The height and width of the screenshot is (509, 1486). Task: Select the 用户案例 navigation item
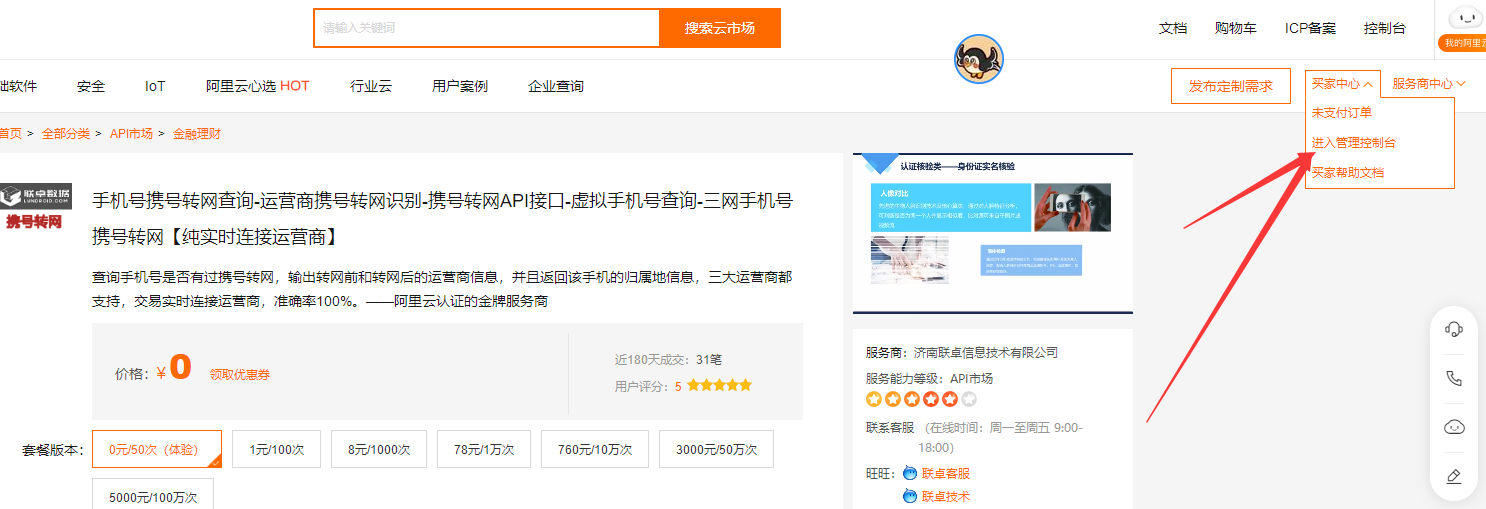pyautogui.click(x=460, y=86)
